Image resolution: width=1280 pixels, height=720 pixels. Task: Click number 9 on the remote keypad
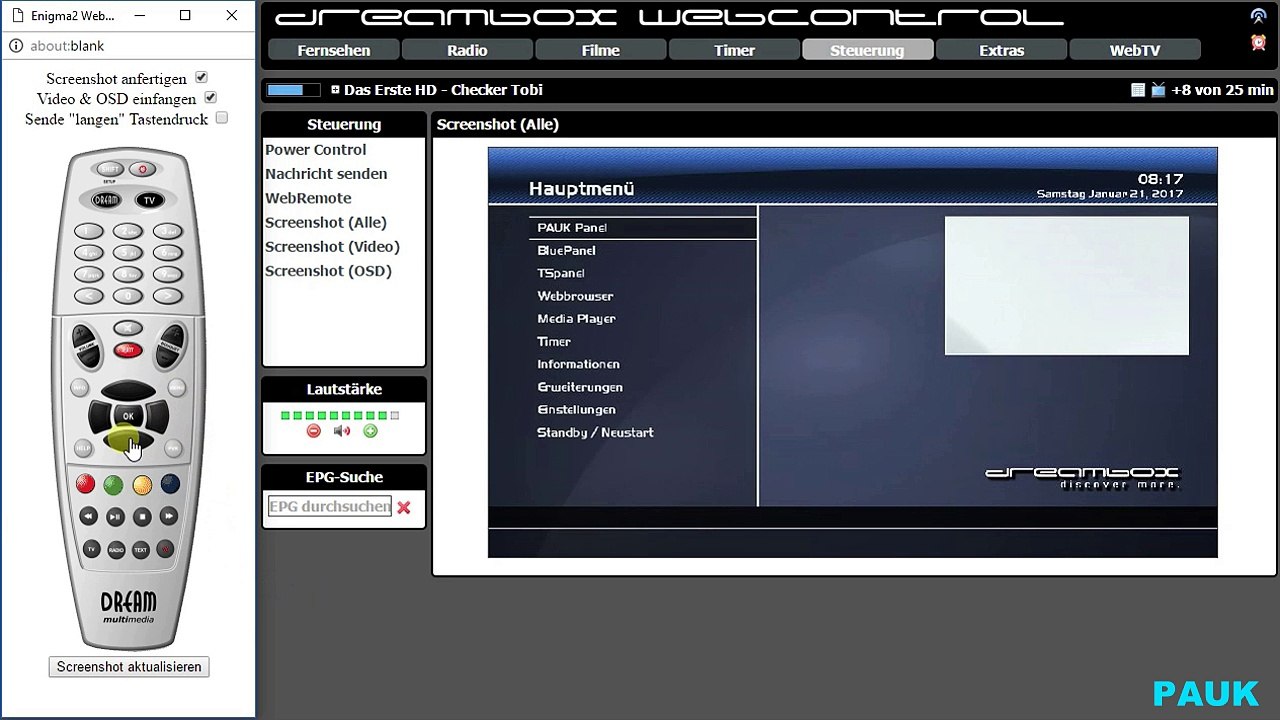(167, 274)
